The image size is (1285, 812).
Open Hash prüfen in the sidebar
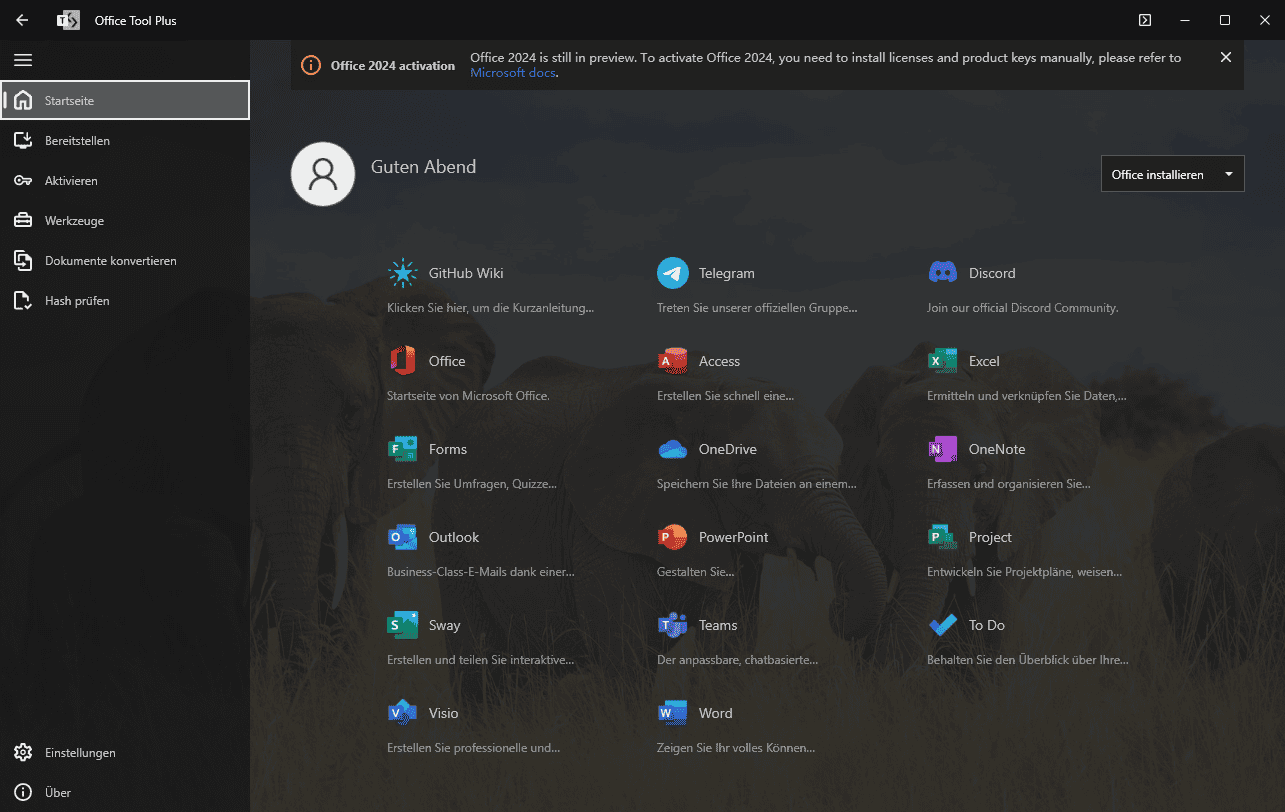tap(125, 300)
